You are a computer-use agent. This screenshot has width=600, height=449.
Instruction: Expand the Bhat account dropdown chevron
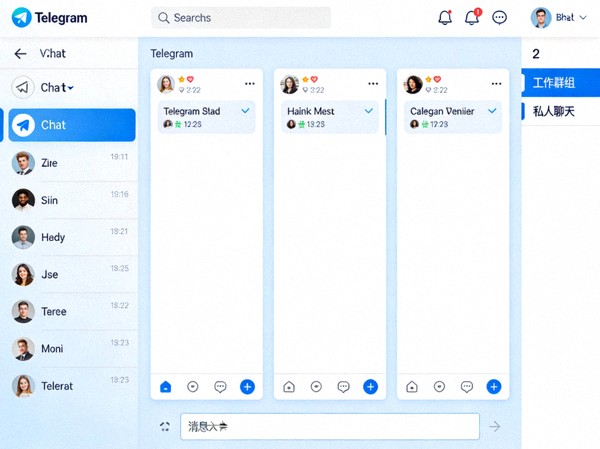[583, 18]
